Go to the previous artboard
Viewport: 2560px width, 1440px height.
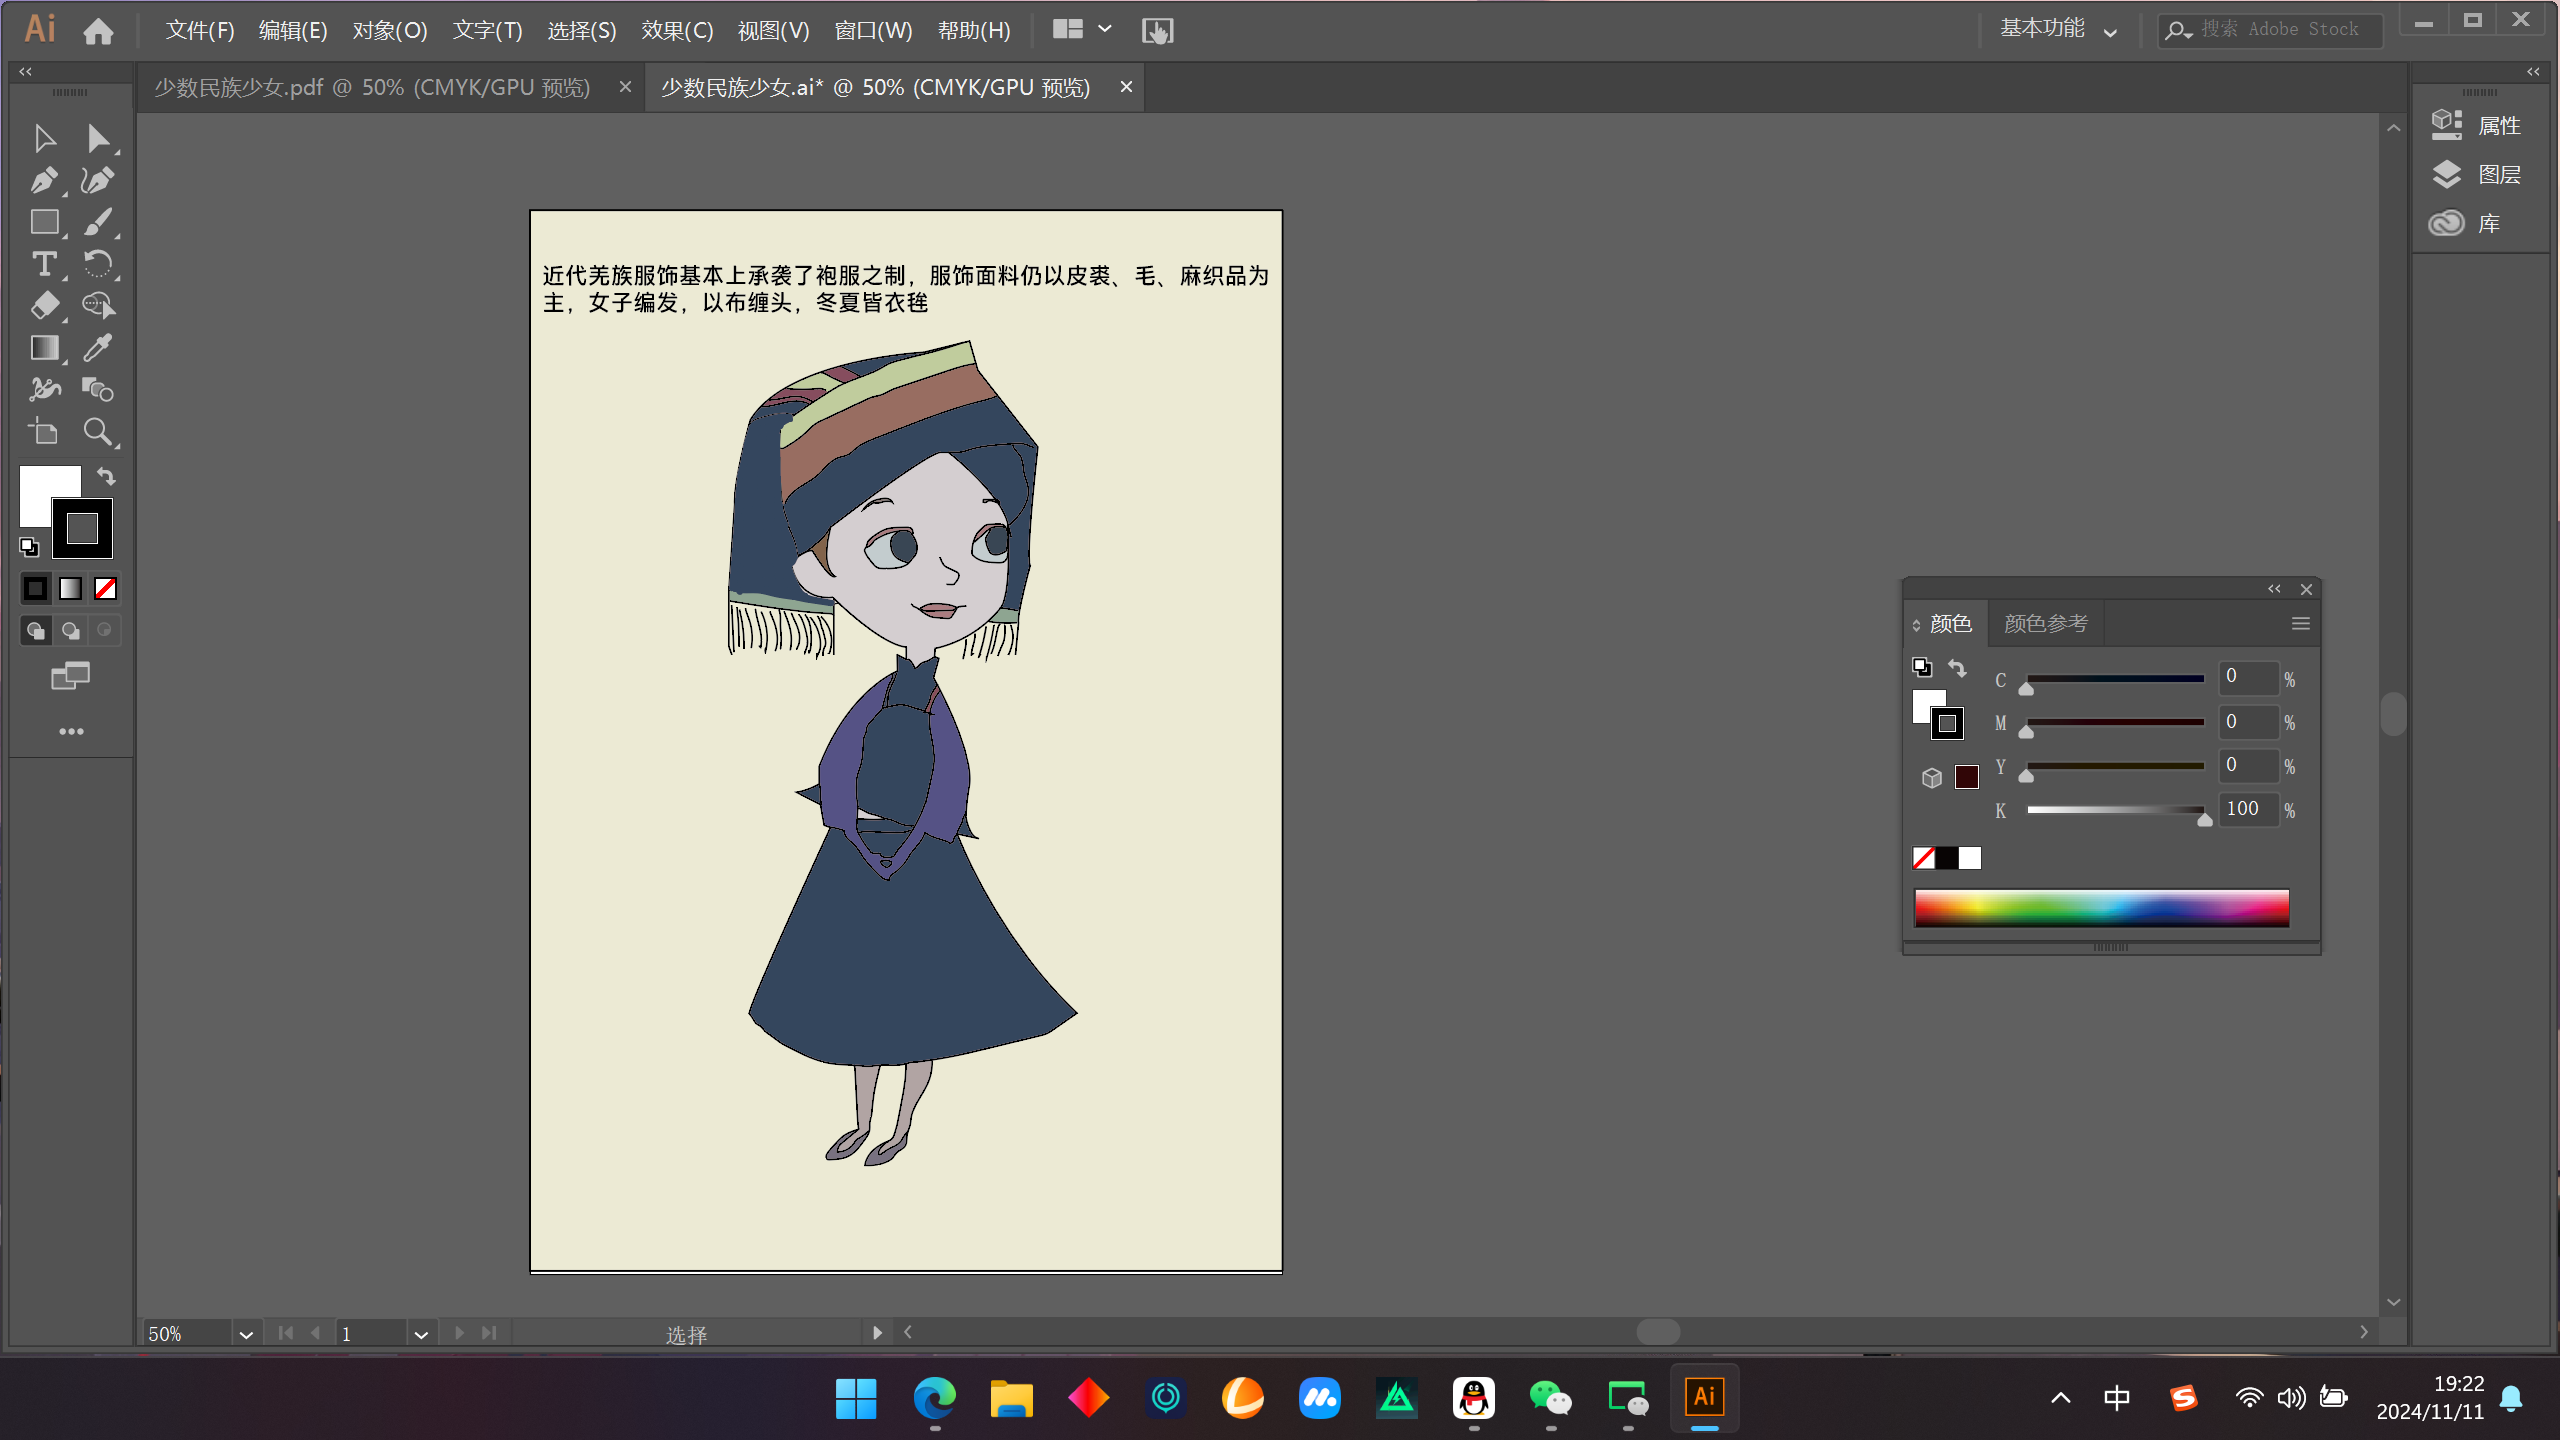(x=315, y=1333)
